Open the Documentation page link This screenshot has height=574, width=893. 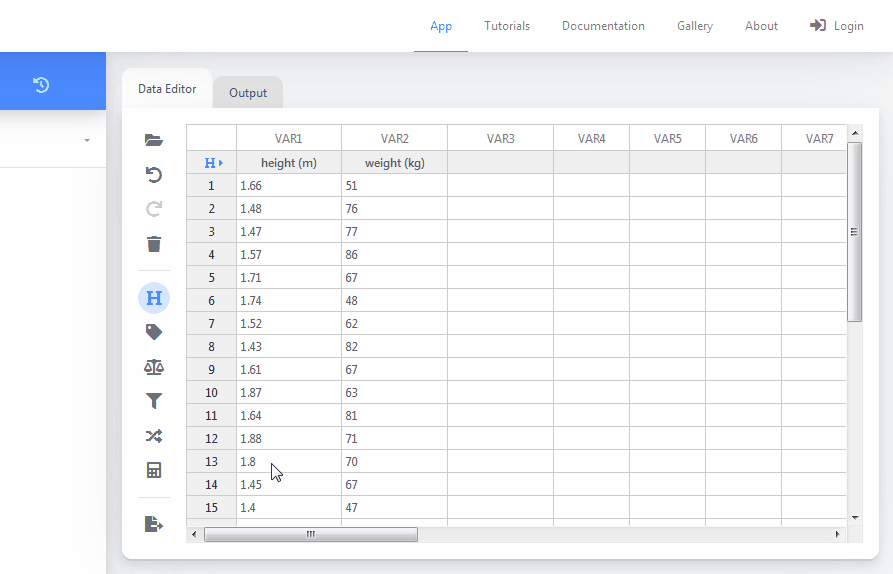tap(603, 26)
